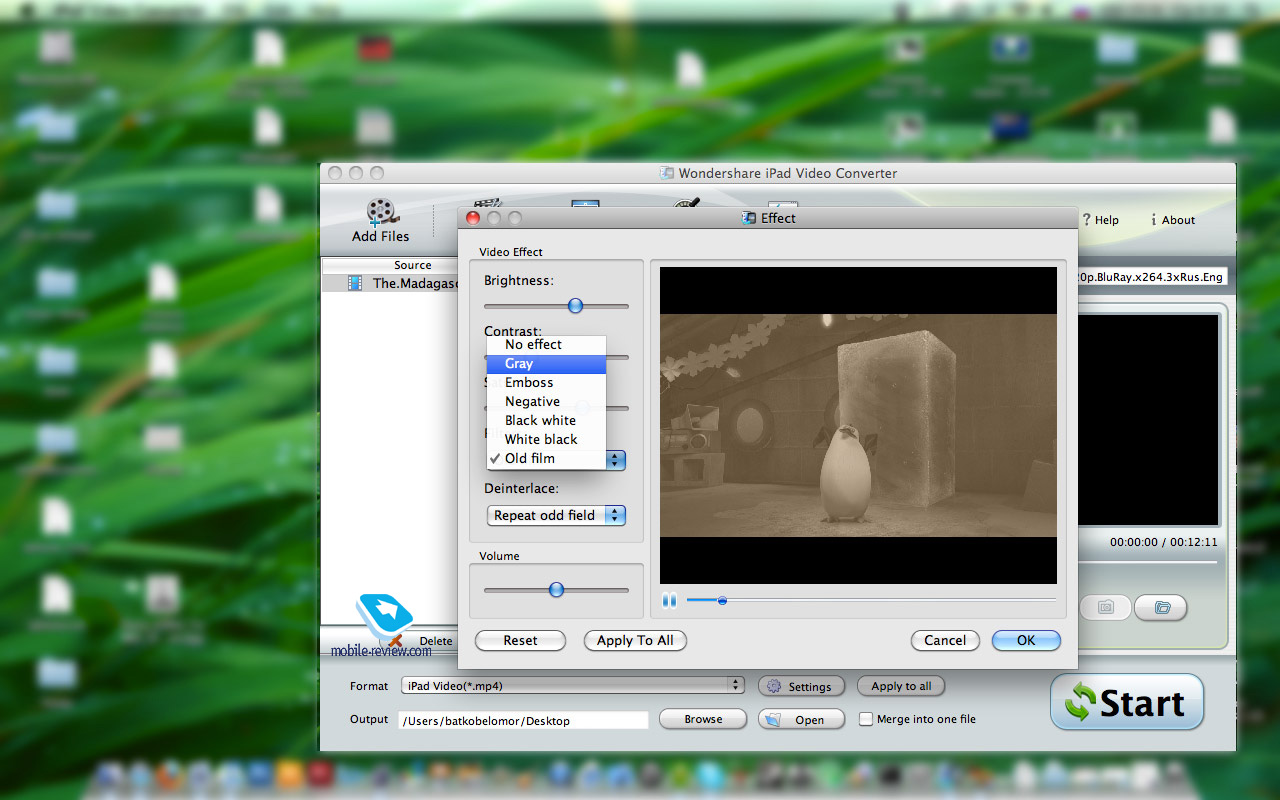The image size is (1280, 800).
Task: Click the film strip icon beside The.Madagasc file
Action: (355, 283)
